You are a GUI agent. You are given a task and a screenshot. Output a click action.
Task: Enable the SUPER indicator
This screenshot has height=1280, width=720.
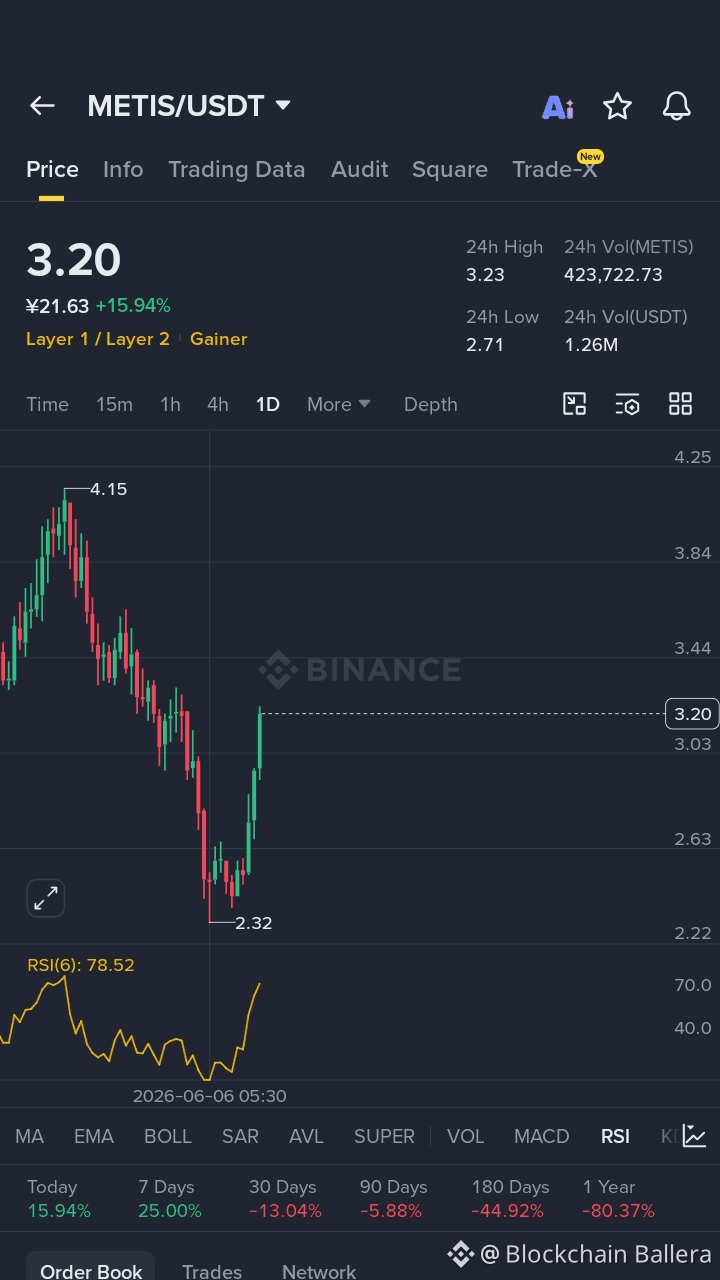(384, 1136)
